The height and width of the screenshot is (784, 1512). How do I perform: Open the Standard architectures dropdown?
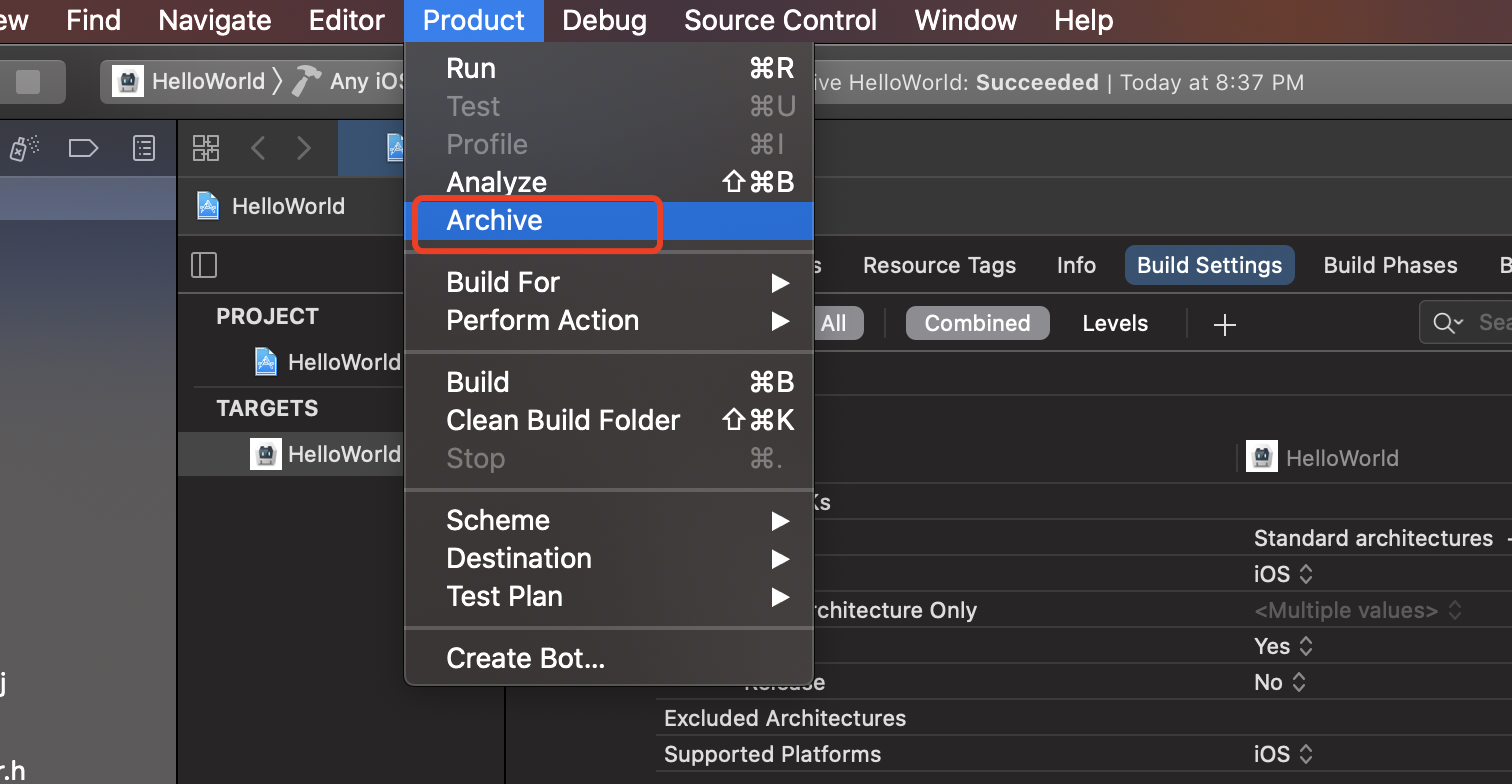coord(1378,538)
